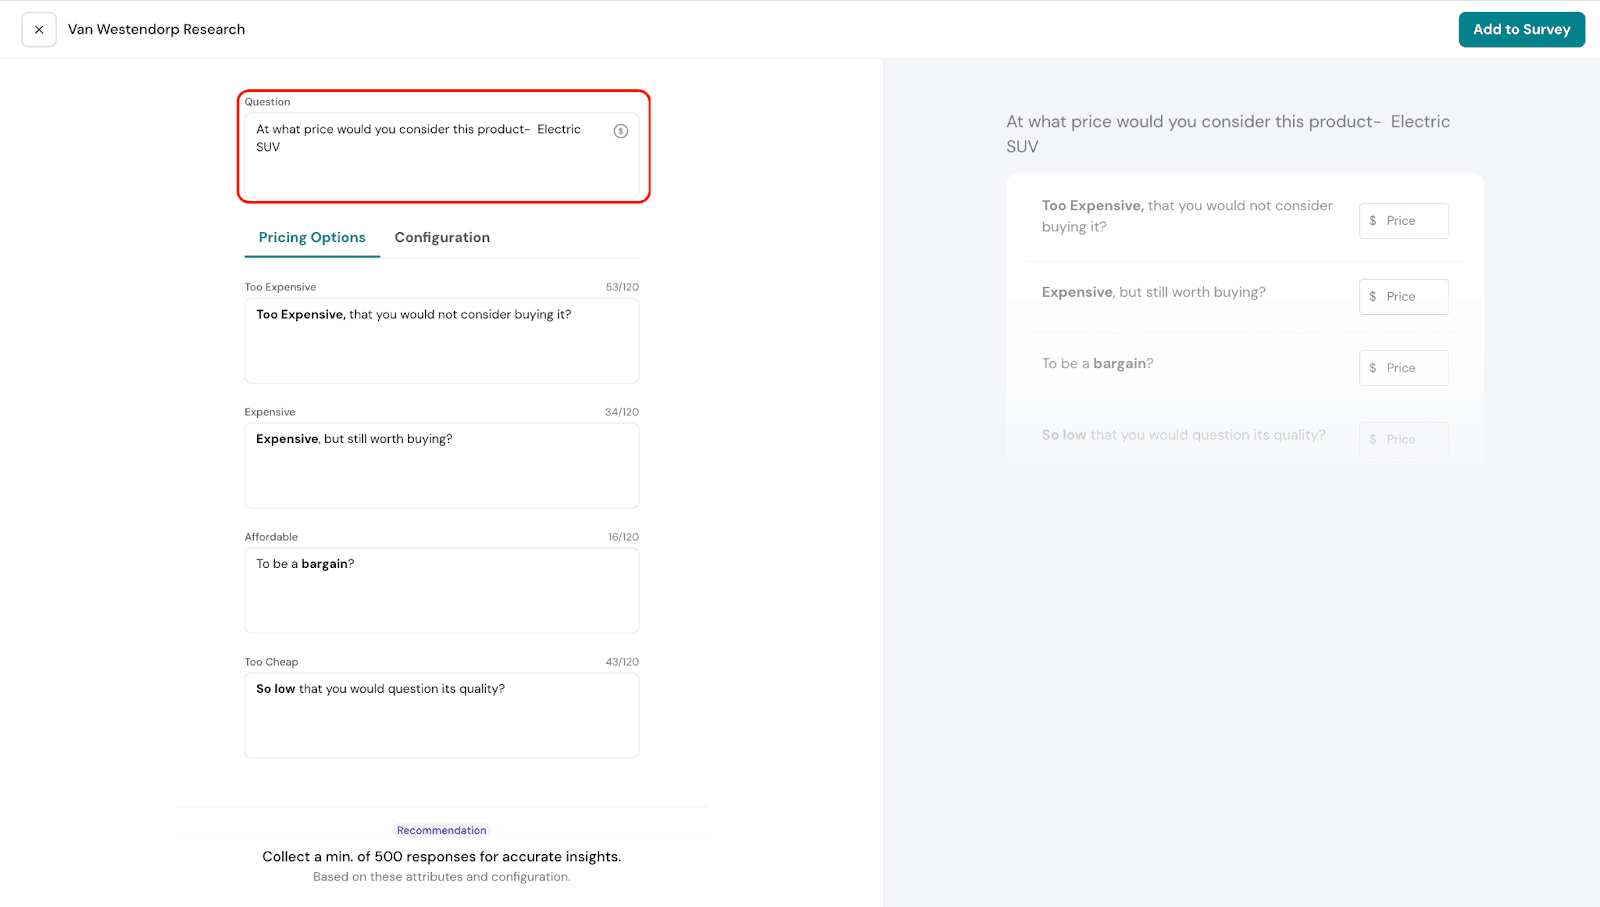Image resolution: width=1600 pixels, height=907 pixels.
Task: Click the dollar sign in Too Expensive price box
Action: [1373, 221]
